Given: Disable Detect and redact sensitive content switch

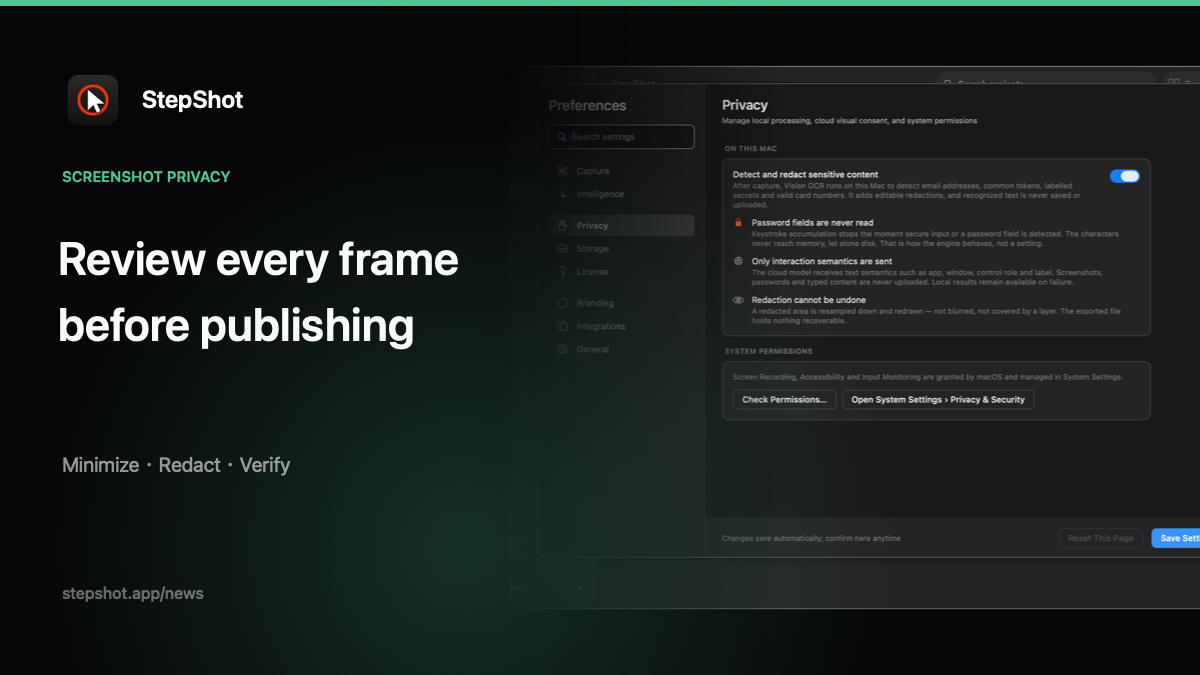Looking at the screenshot, I should coord(1125,176).
